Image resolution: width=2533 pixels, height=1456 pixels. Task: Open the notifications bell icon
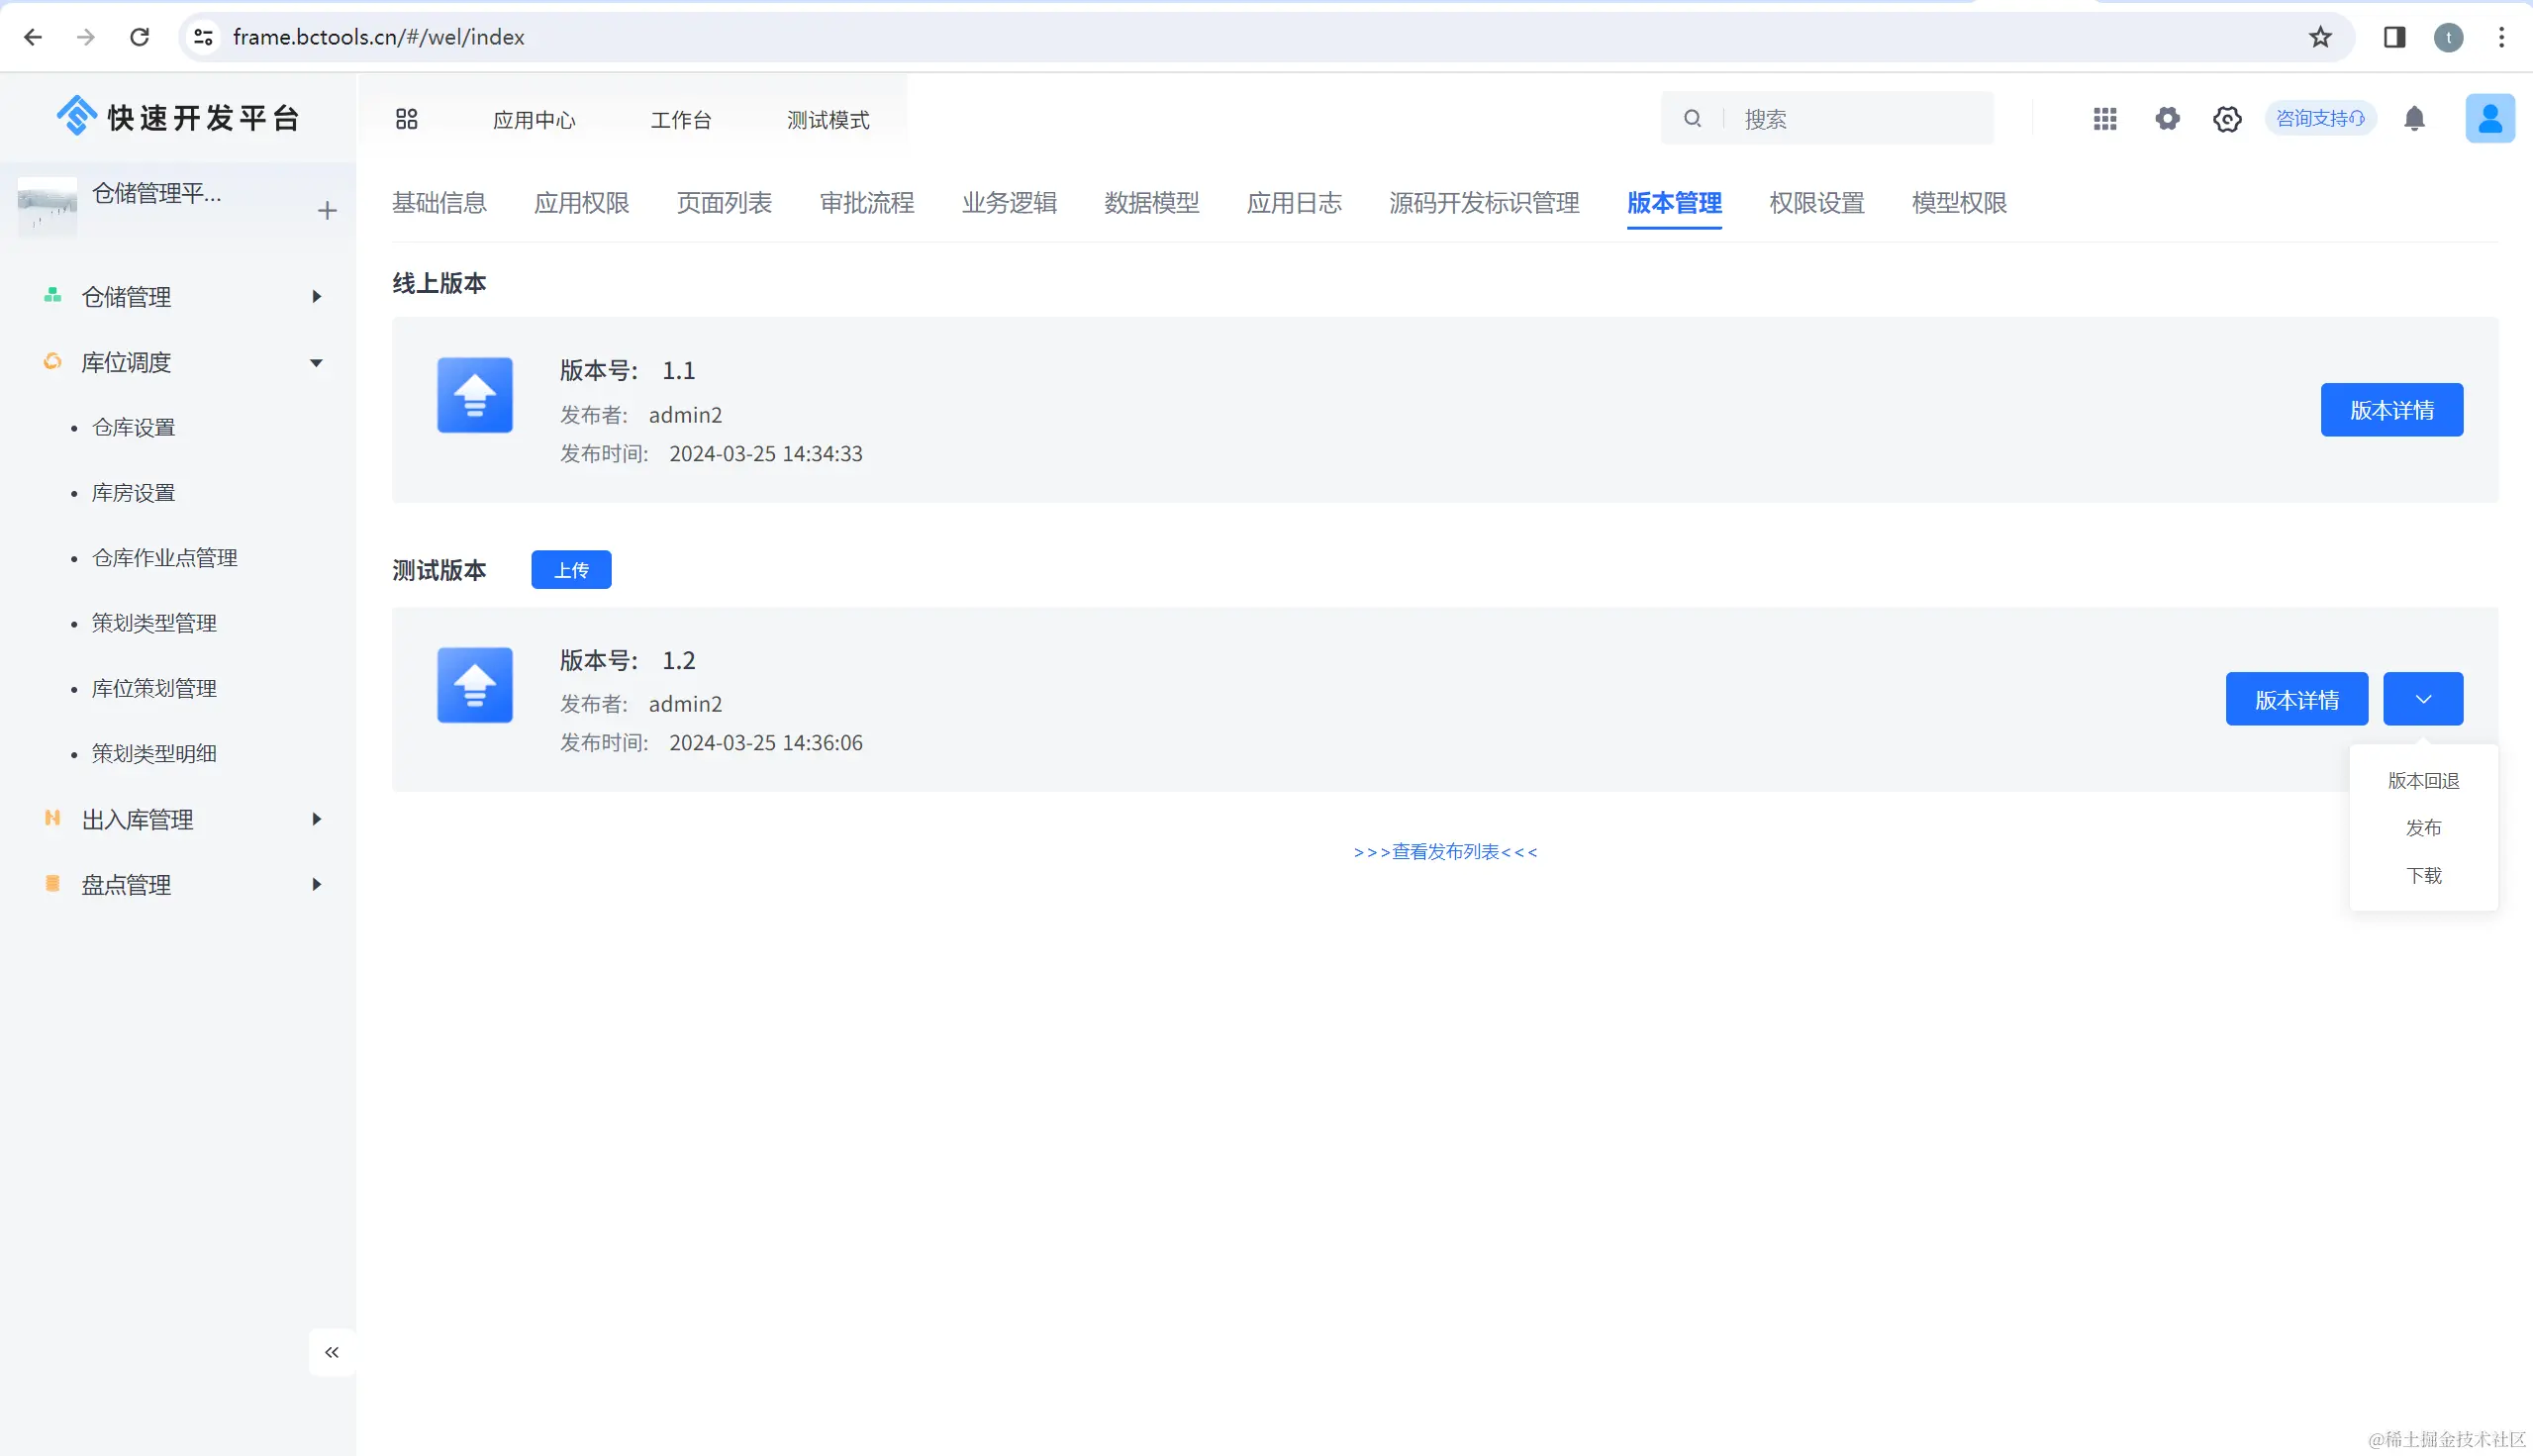(2414, 119)
